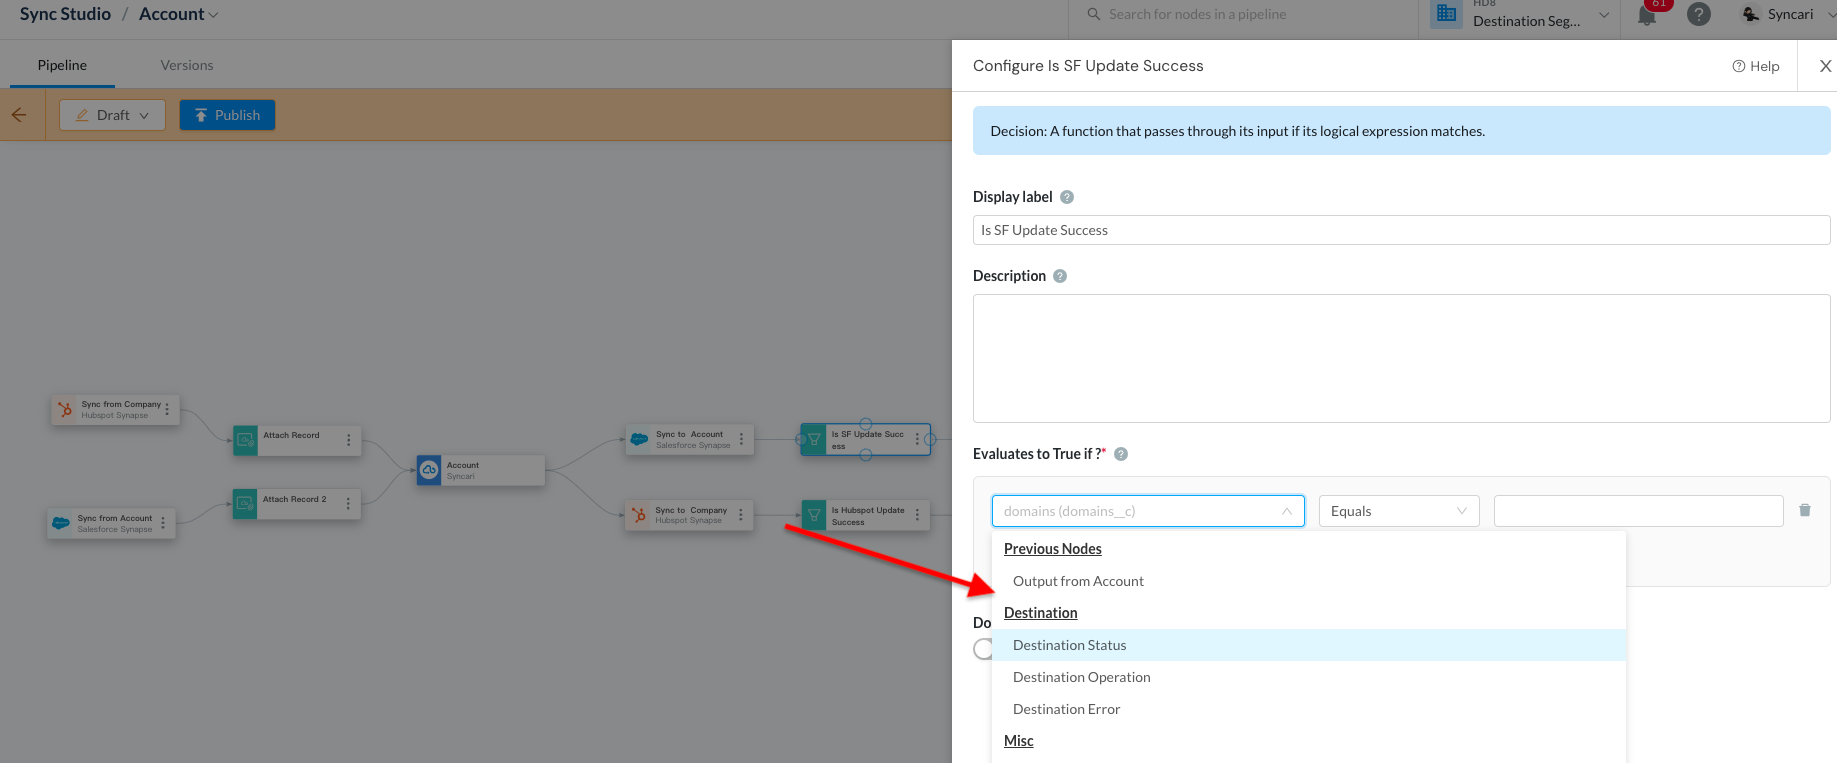Screen dimensions: 1837x763
Task: Open three-dot menu on Sync from Account node
Action: 163,523
